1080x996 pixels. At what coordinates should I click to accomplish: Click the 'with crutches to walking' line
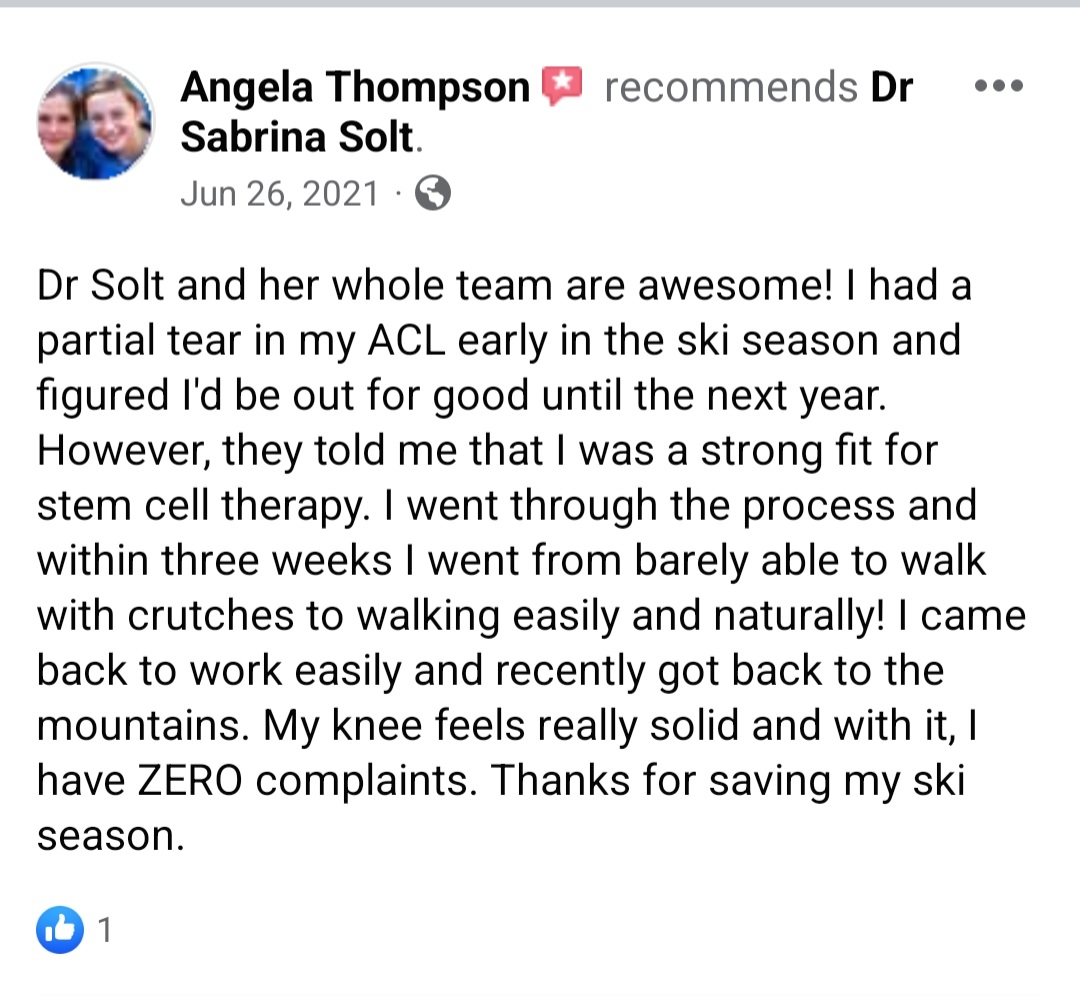(531, 615)
